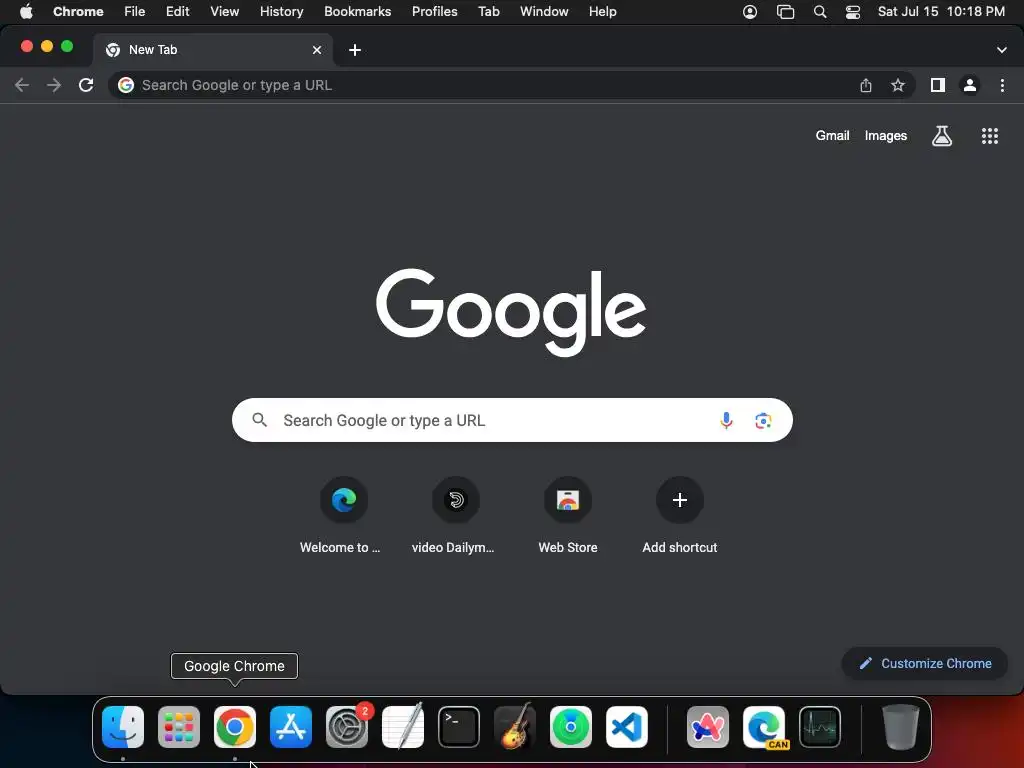Open Finder in the Dock

(123, 727)
